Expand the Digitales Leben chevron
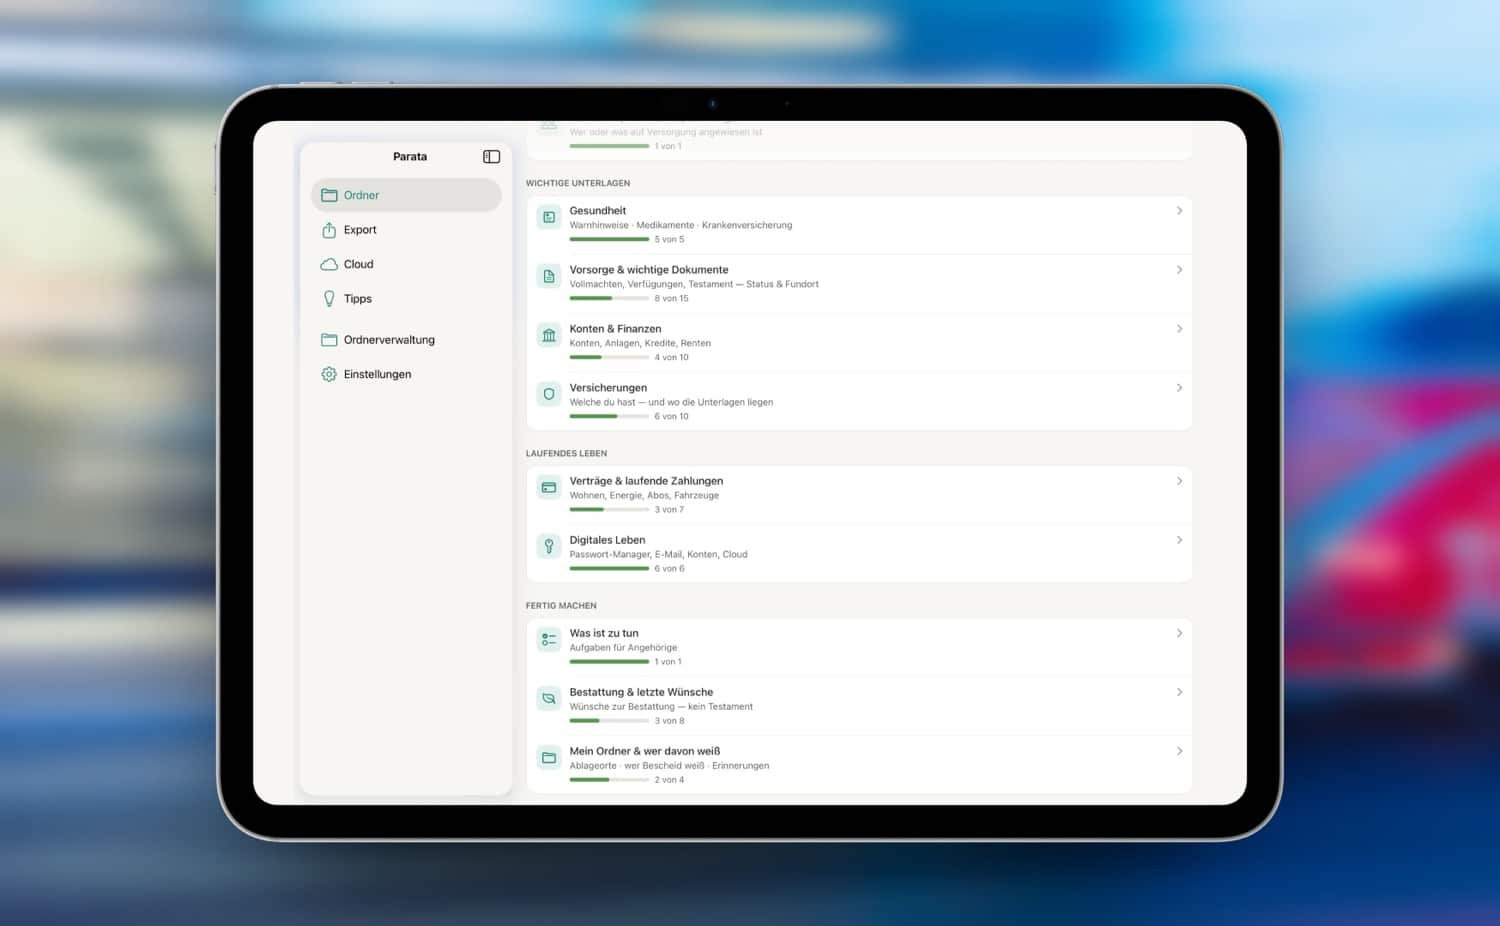This screenshot has width=1500, height=926. coord(1180,540)
